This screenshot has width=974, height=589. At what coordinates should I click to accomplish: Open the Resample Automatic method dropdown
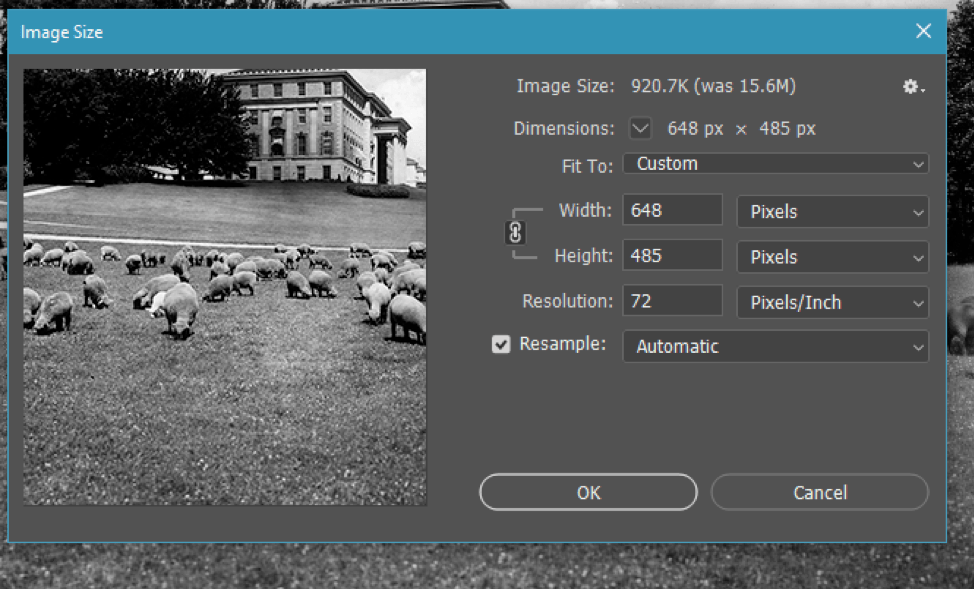[776, 346]
